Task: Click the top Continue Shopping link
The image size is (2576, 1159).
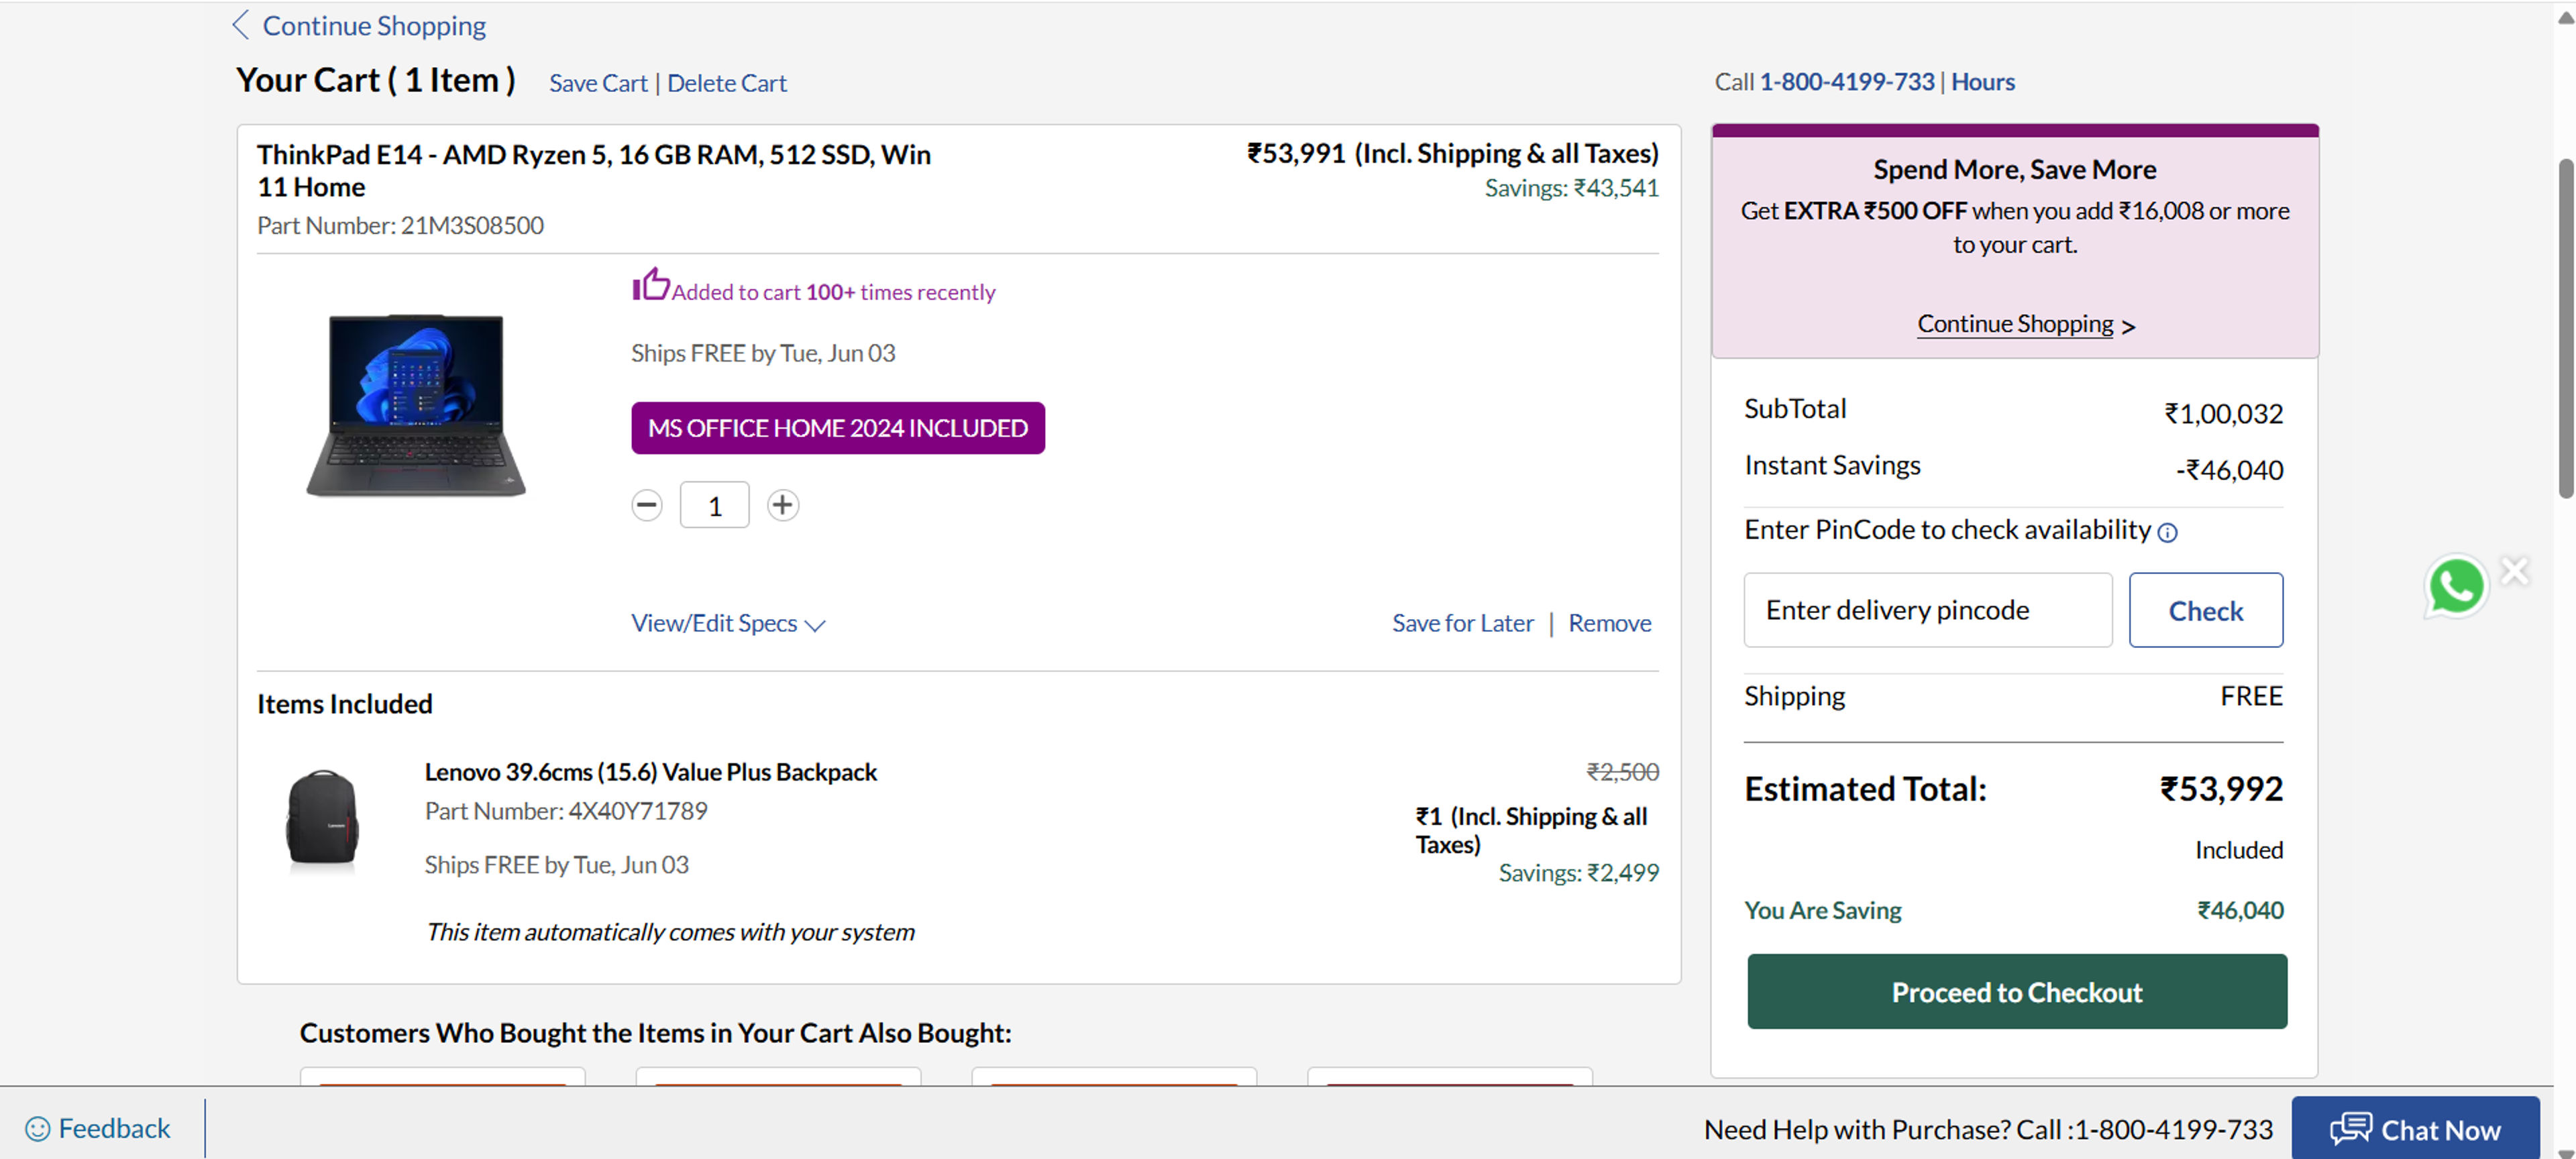Action: pos(374,25)
